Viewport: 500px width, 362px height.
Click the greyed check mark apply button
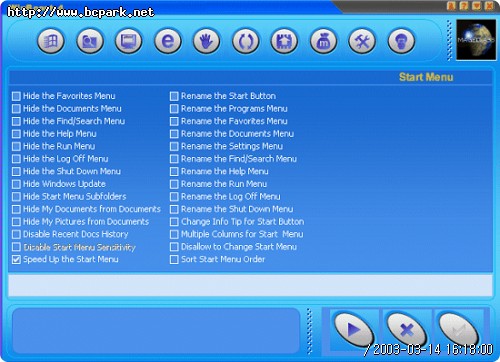(459, 330)
